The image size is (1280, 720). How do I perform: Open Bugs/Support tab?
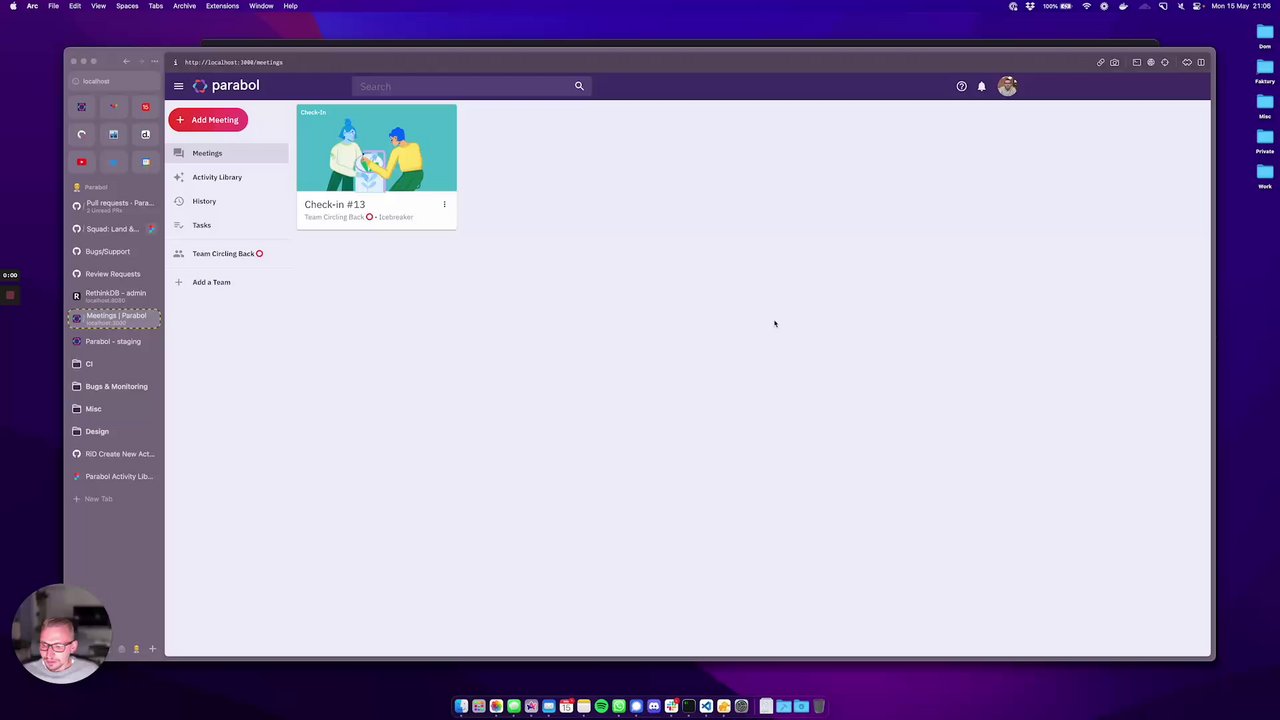coord(114,251)
